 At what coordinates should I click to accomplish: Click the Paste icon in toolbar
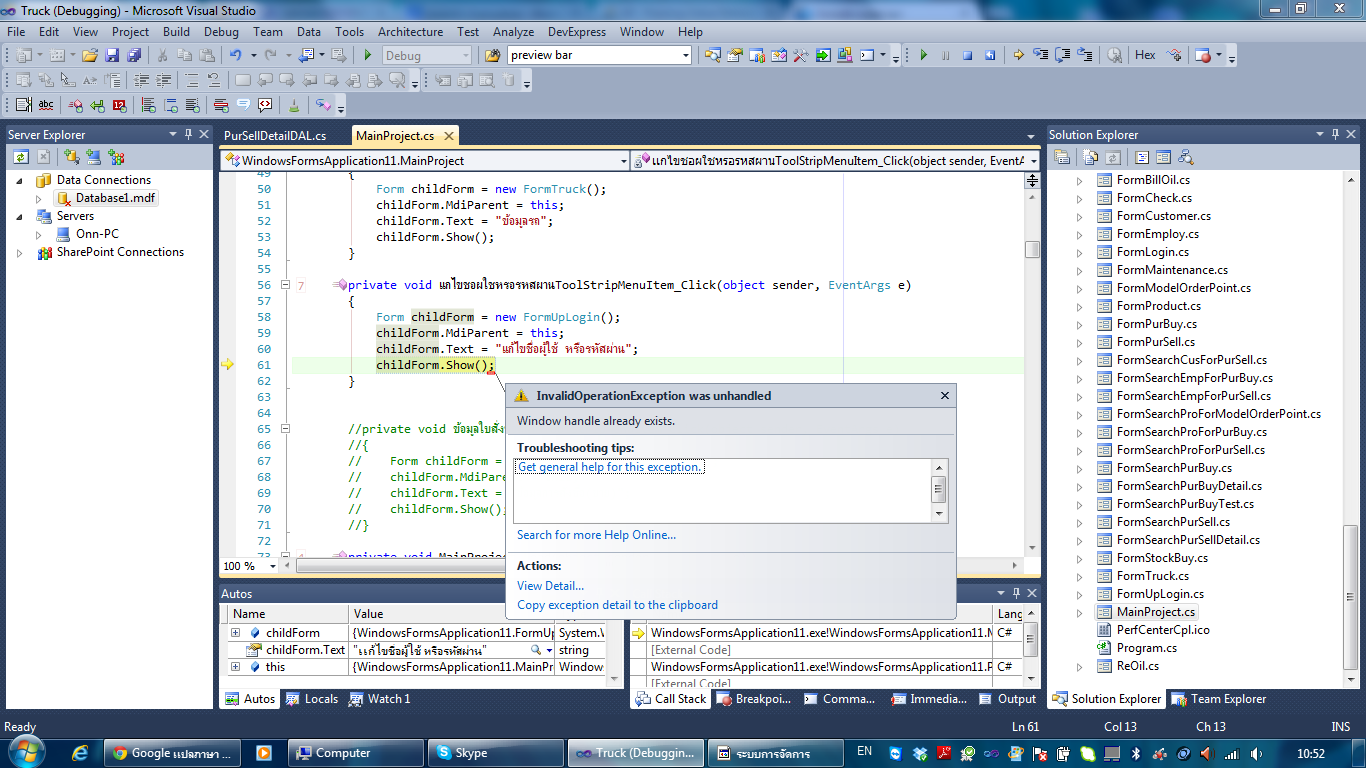click(x=205, y=55)
